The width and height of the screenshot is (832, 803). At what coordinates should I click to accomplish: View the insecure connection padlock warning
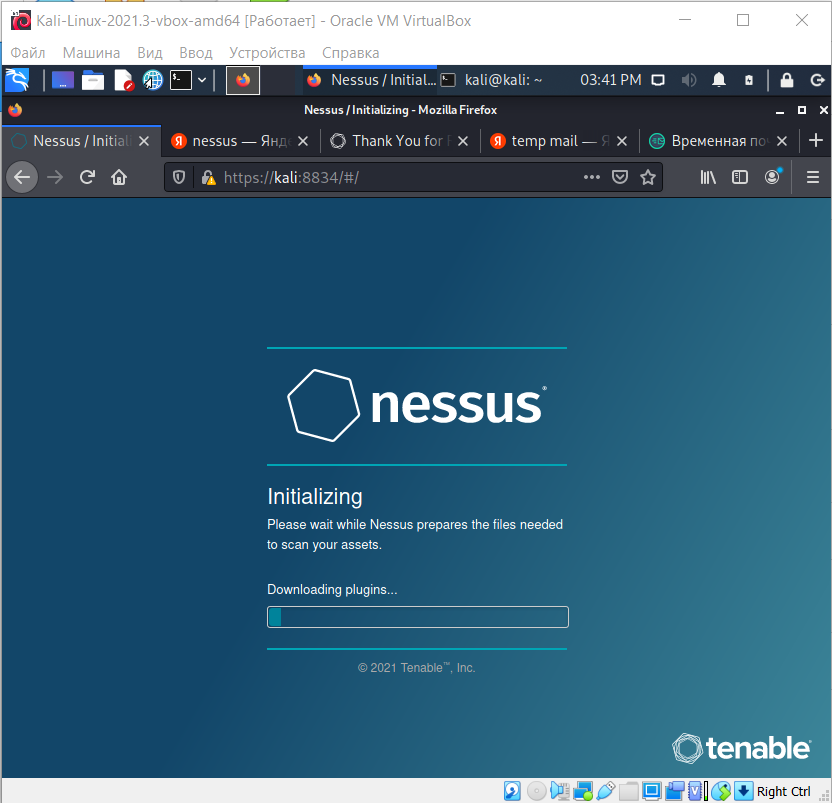click(208, 177)
